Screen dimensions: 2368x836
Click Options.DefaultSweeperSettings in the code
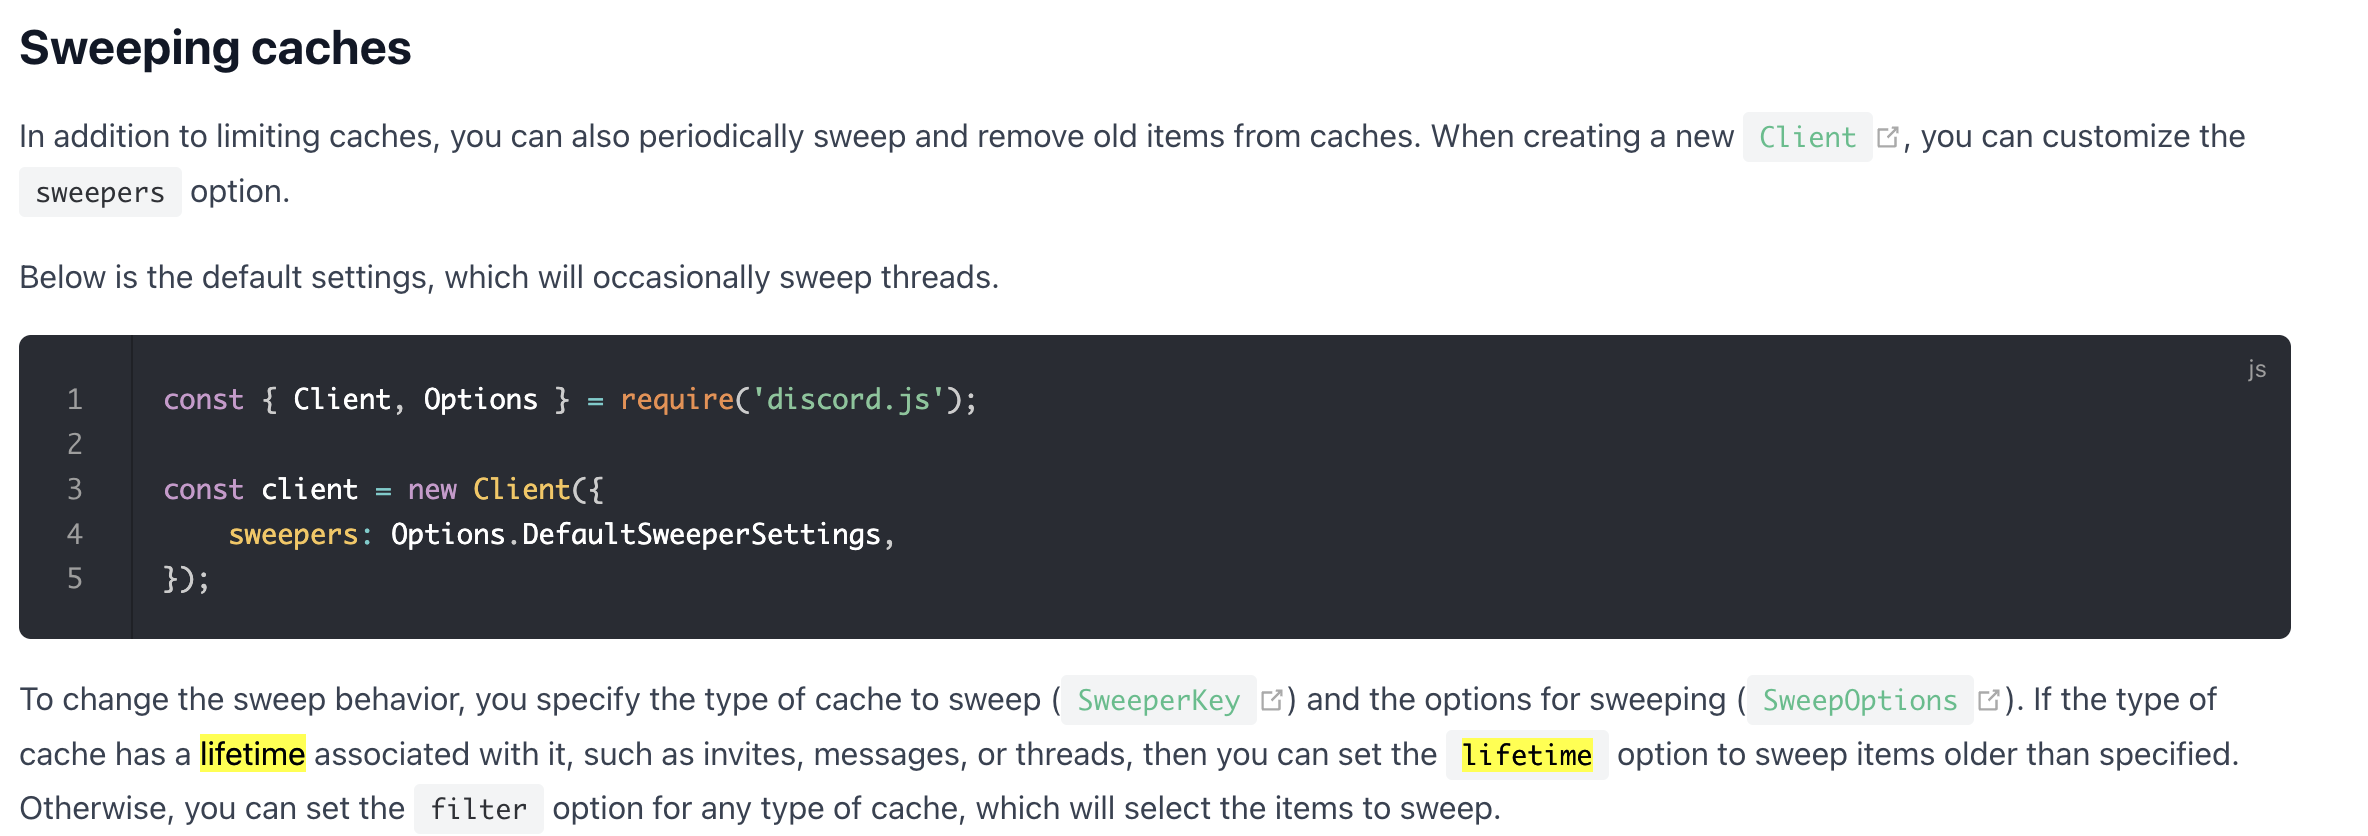[636, 534]
